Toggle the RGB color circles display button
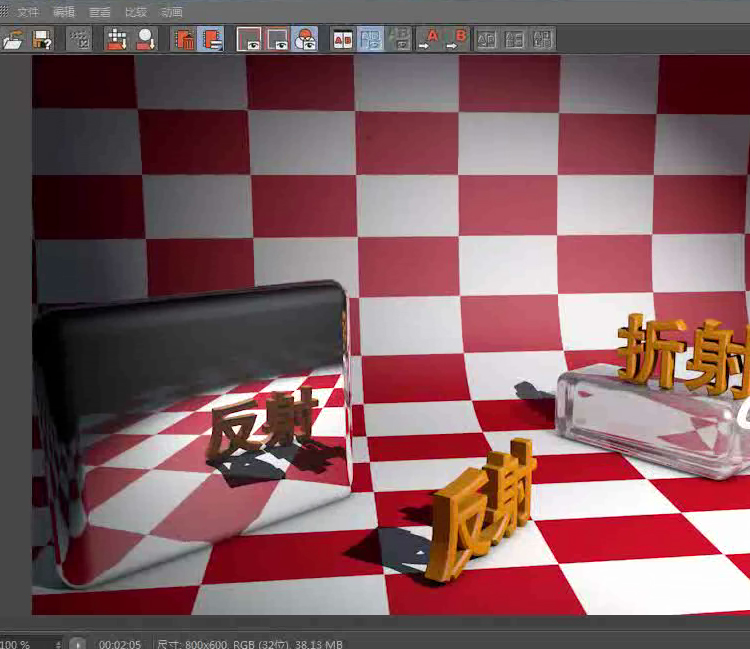Image resolution: width=750 pixels, height=649 pixels. pyautogui.click(x=305, y=39)
